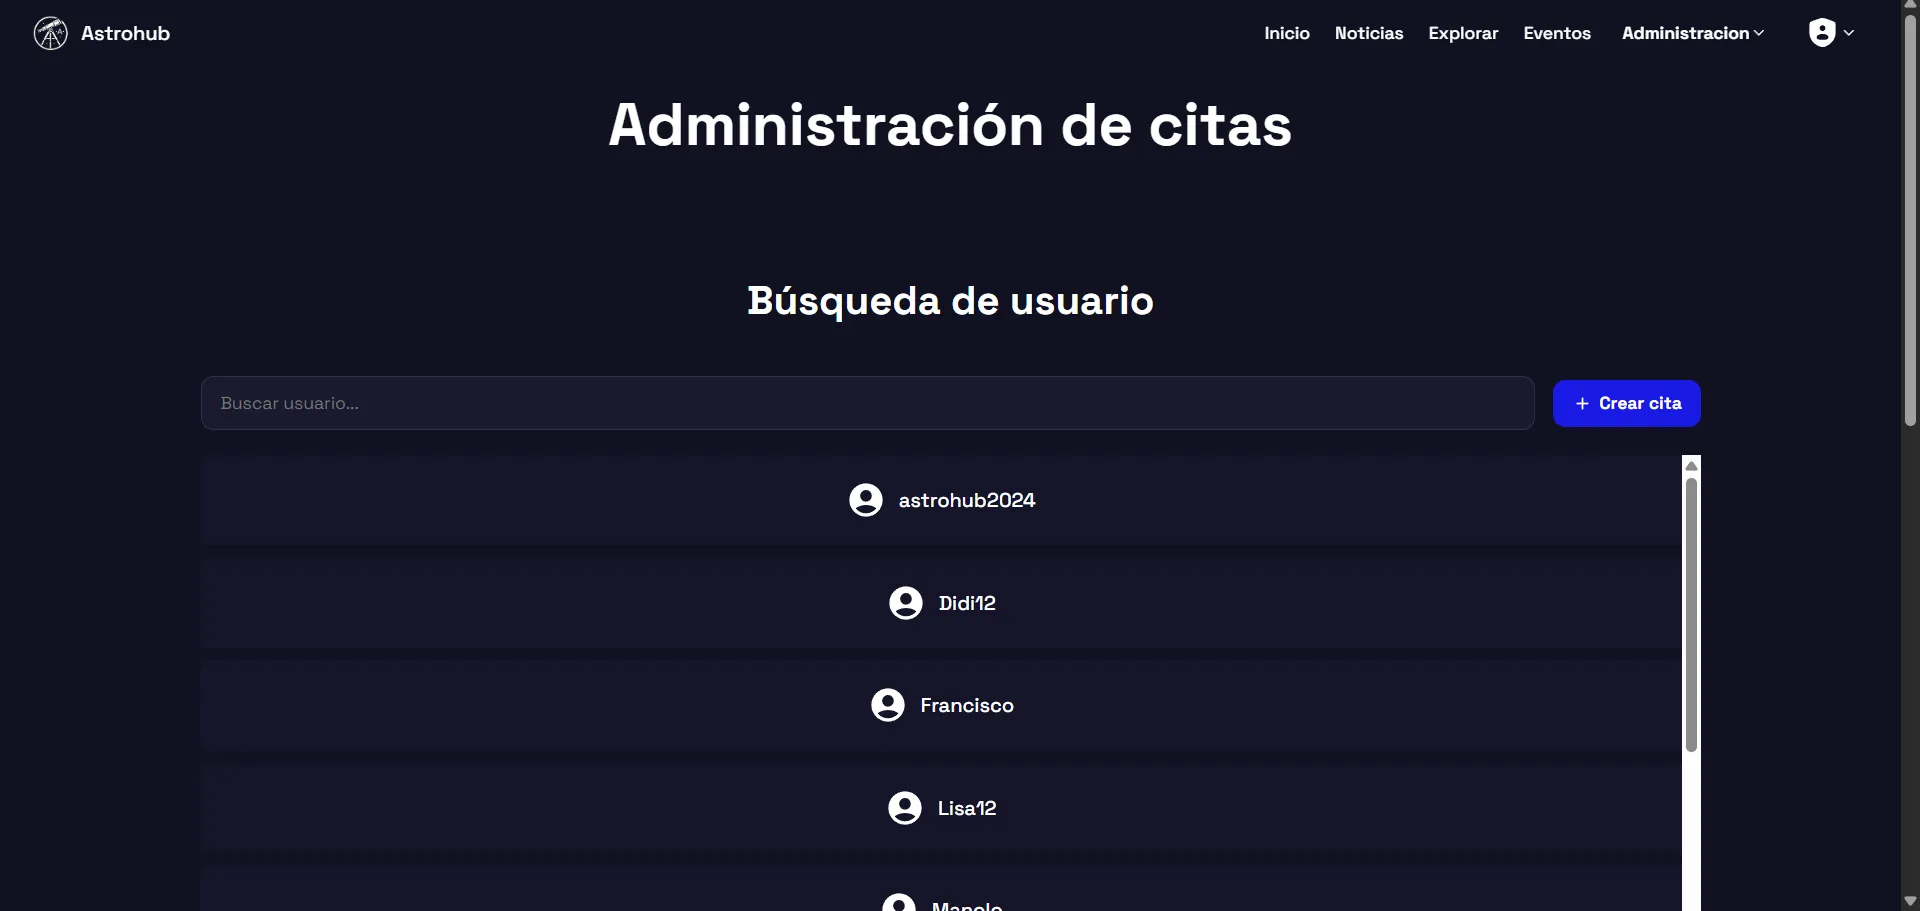The width and height of the screenshot is (1920, 911).
Task: Expand the chevron next to profile avatar
Action: 1849,33
